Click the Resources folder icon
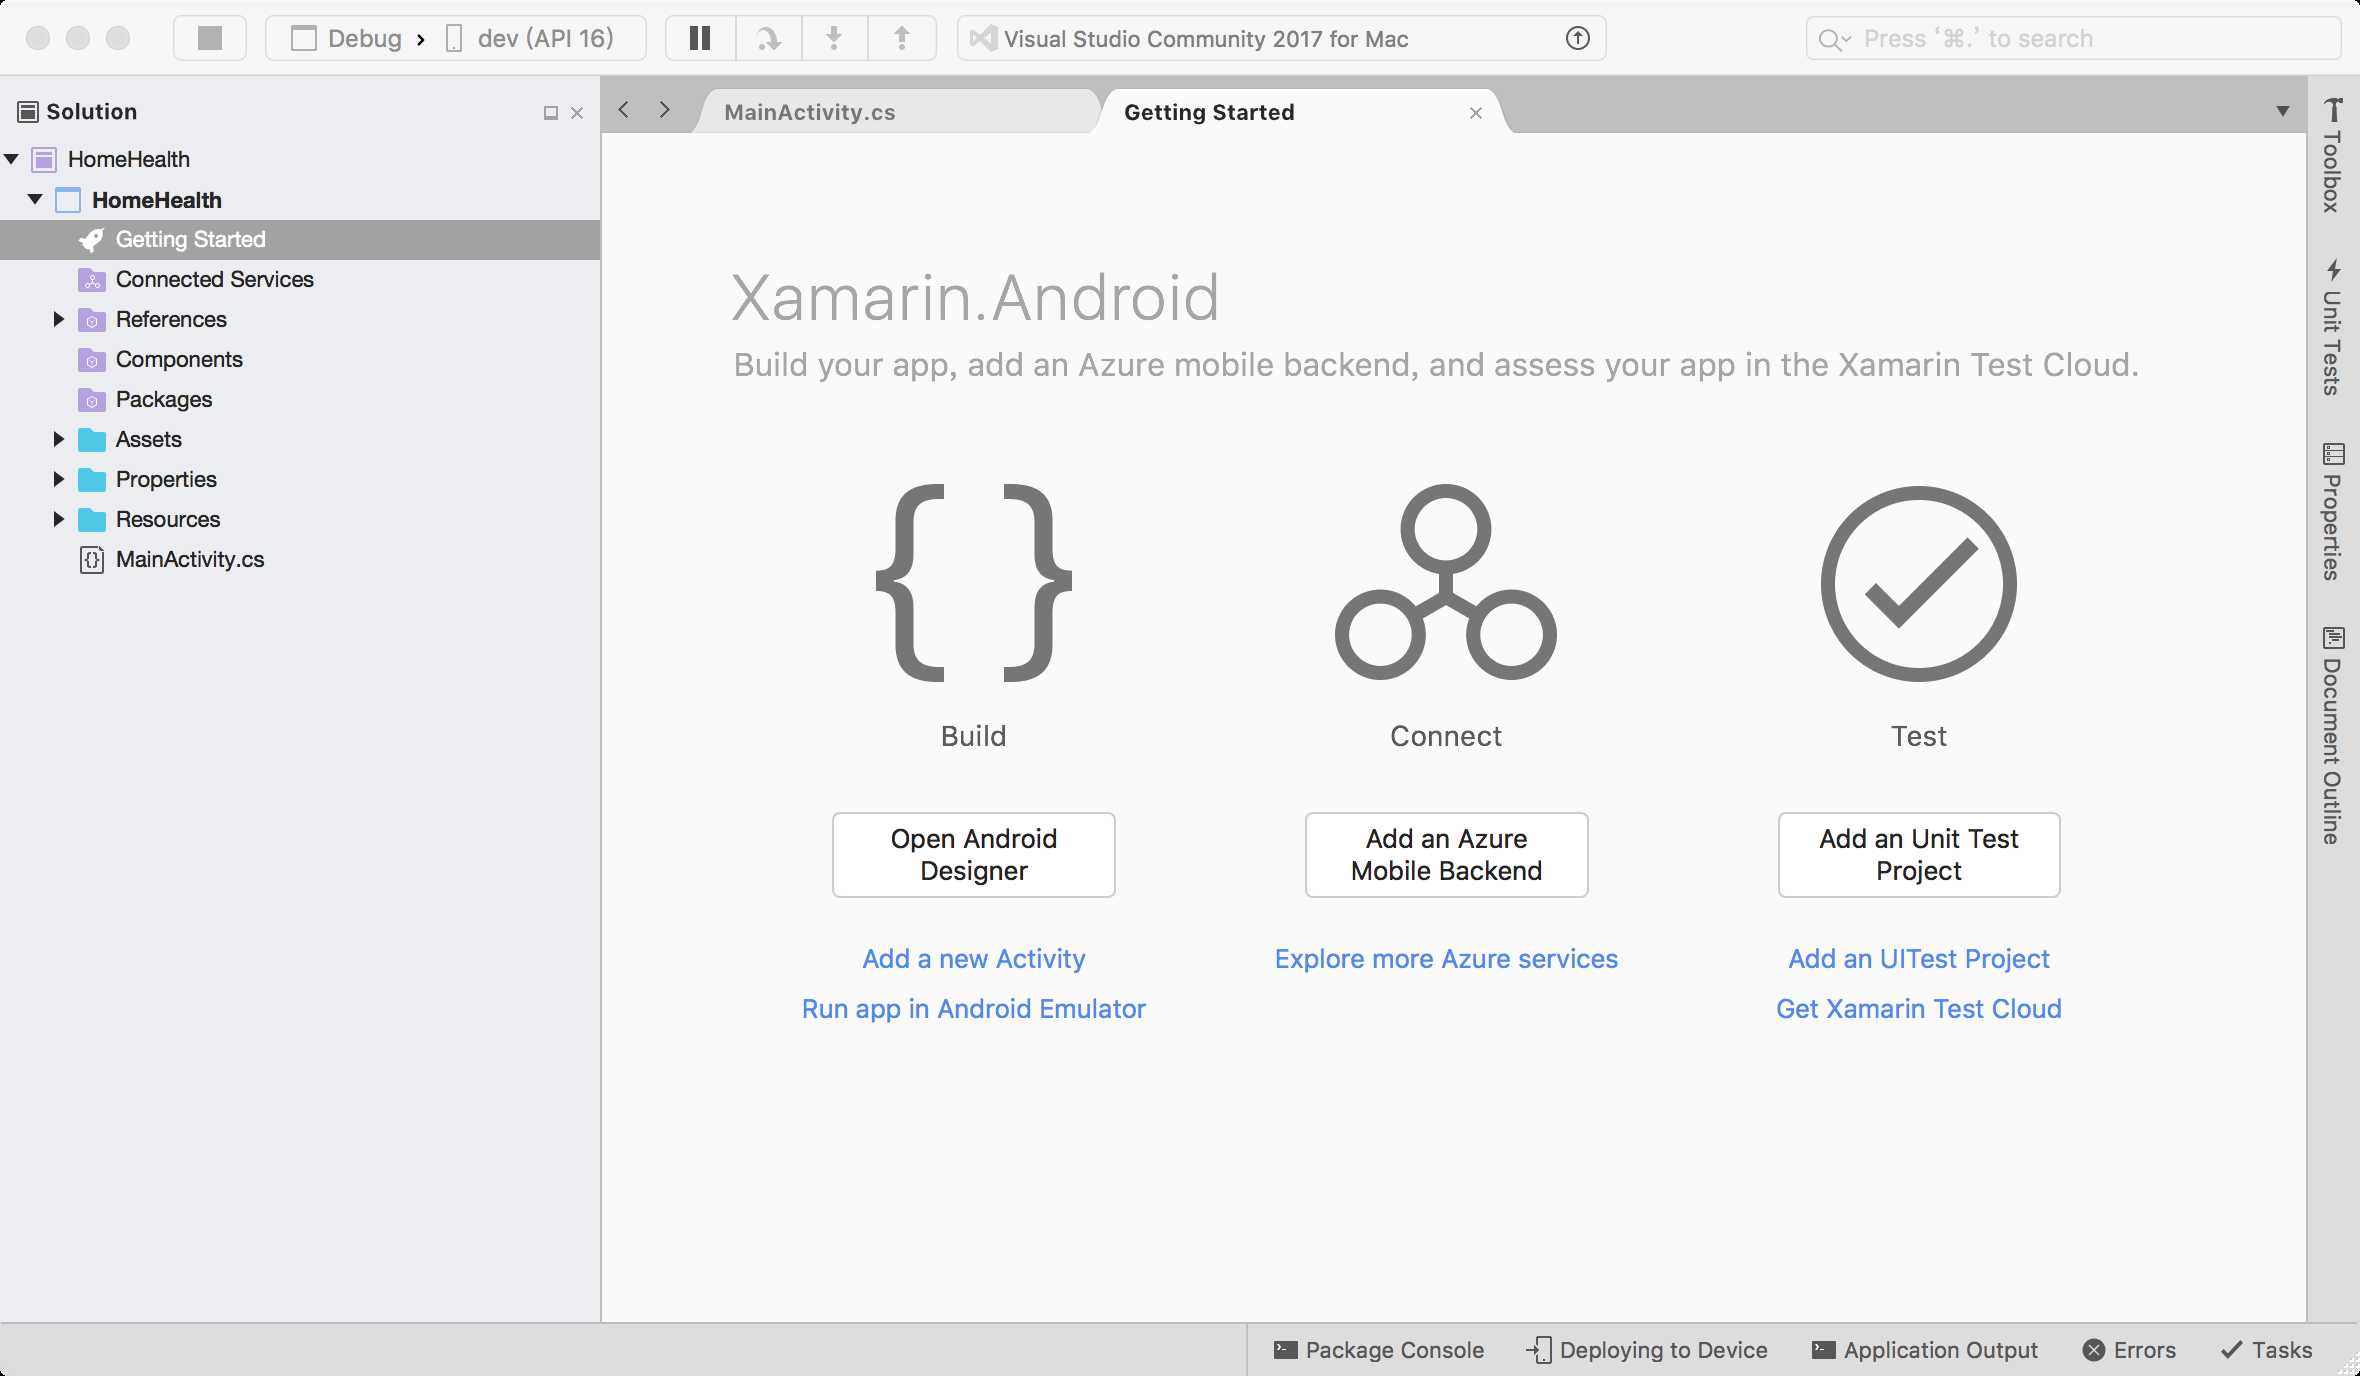Viewport: 2360px width, 1376px height. point(92,520)
